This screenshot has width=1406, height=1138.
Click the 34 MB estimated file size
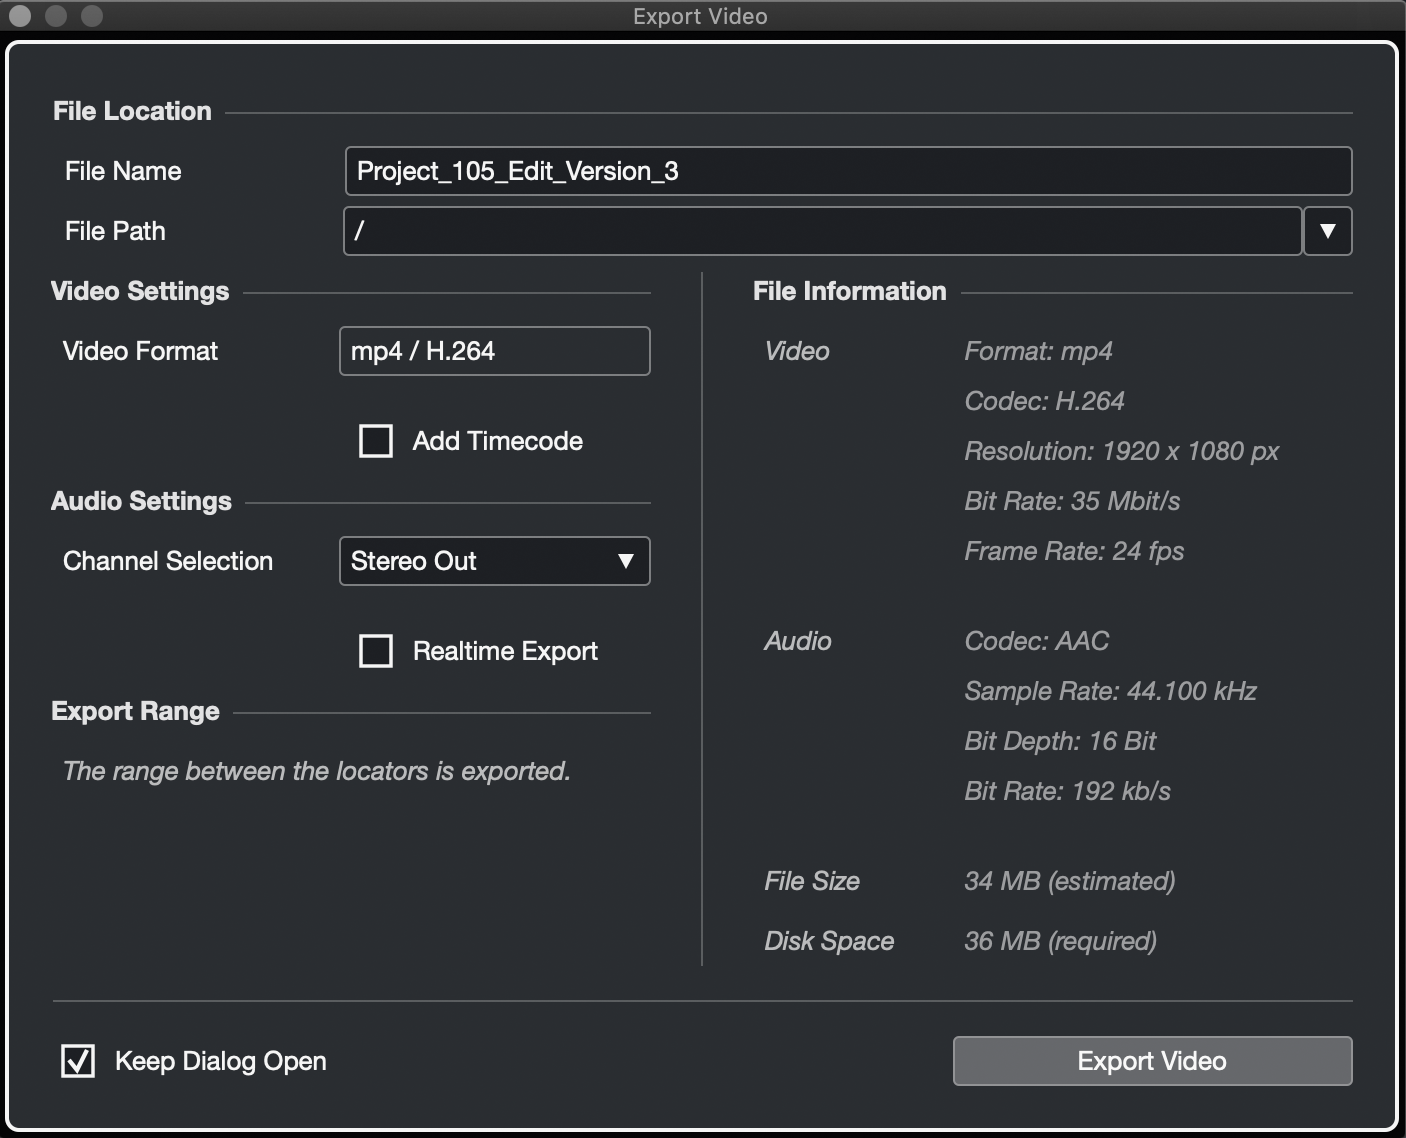pos(1069,881)
